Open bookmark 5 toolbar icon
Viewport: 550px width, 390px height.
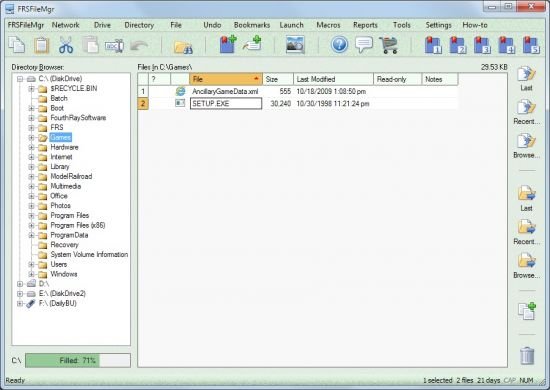click(x=531, y=45)
